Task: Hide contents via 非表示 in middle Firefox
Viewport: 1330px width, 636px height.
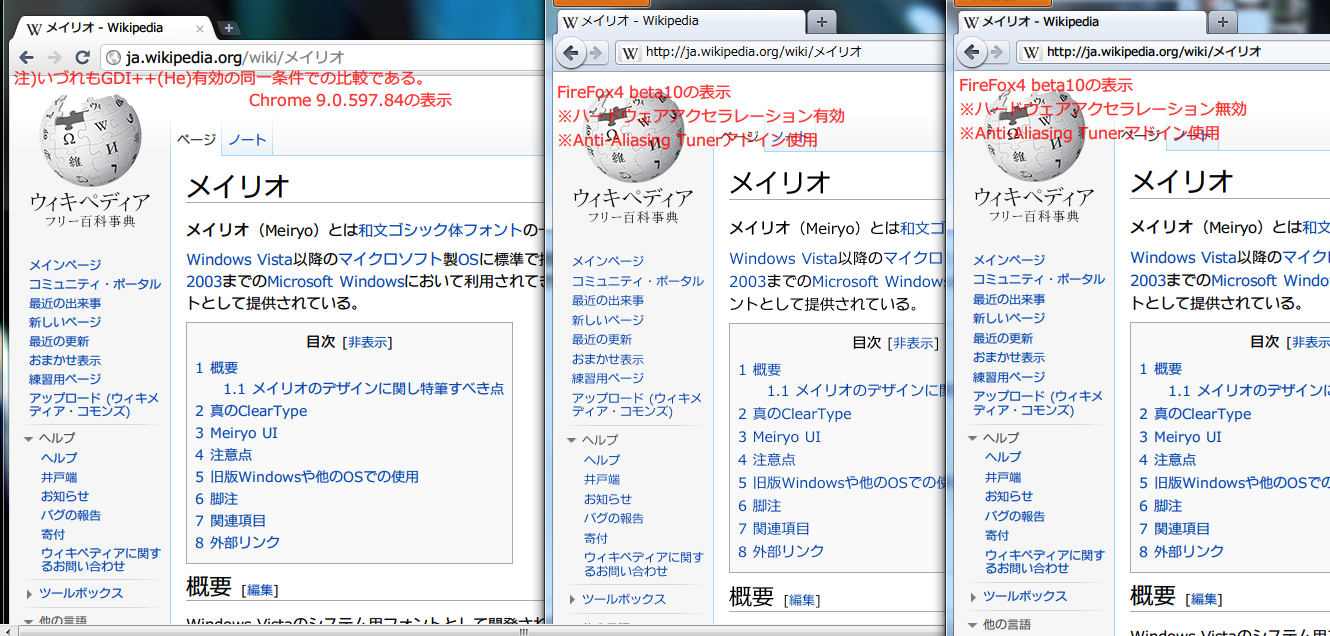Action: coord(912,343)
